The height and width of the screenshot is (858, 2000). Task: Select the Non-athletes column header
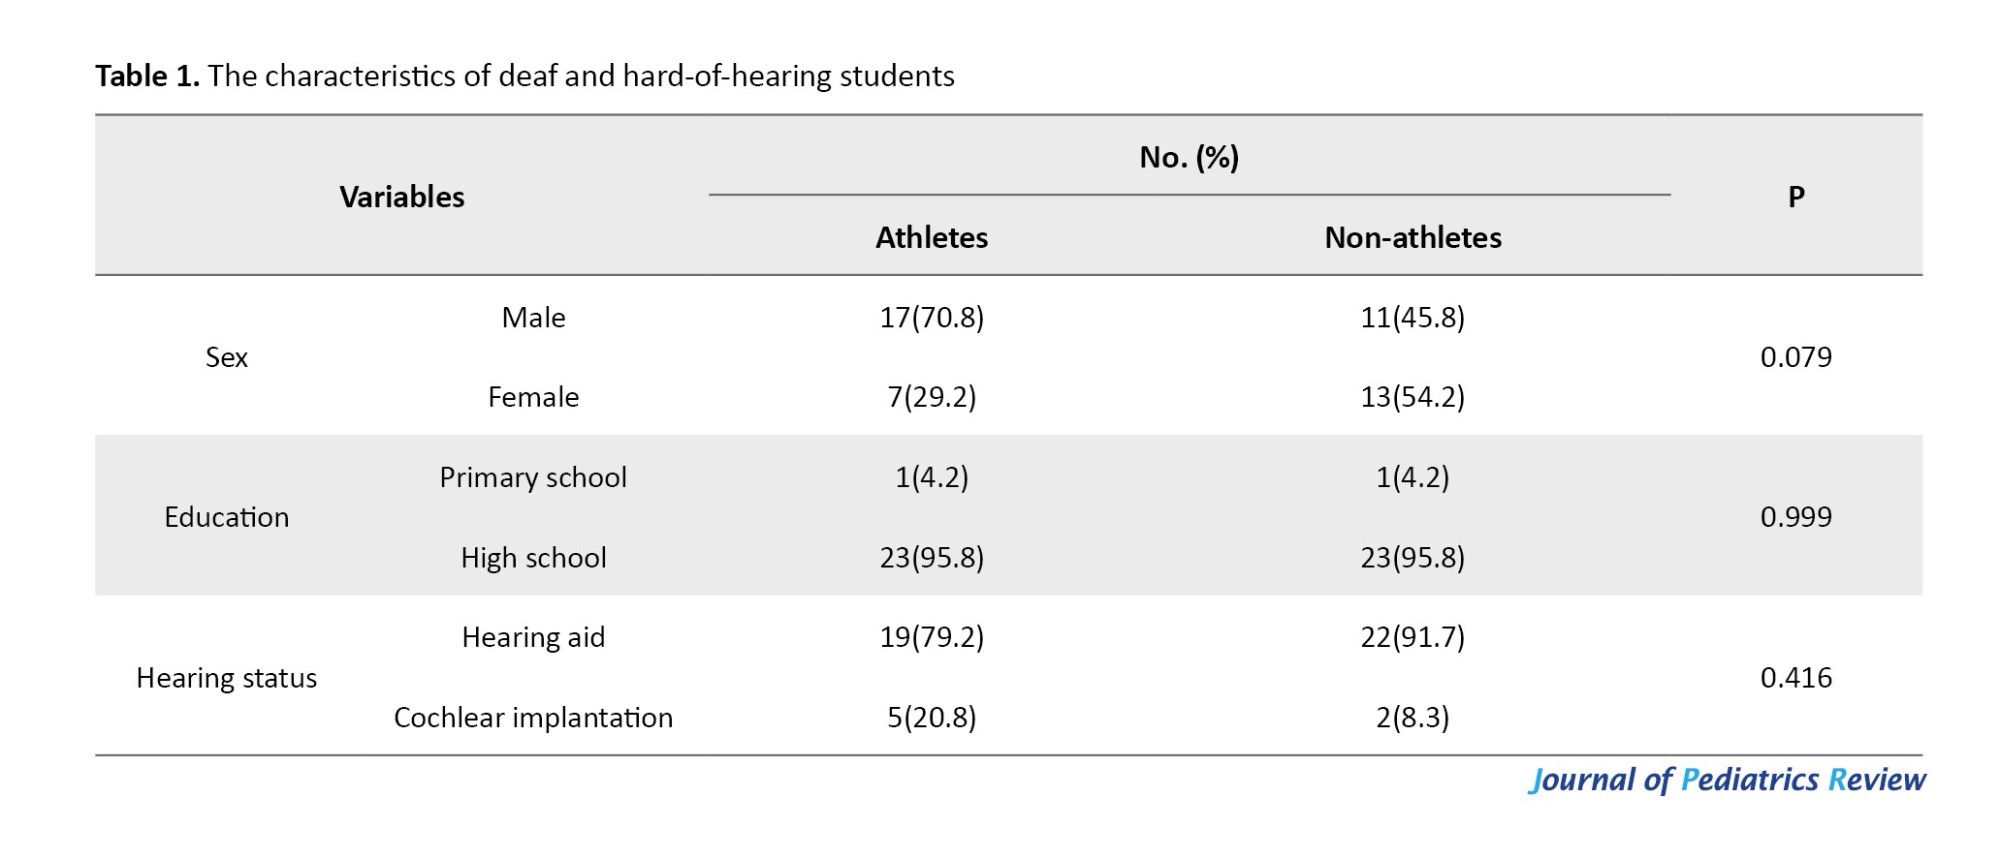pos(1412,237)
